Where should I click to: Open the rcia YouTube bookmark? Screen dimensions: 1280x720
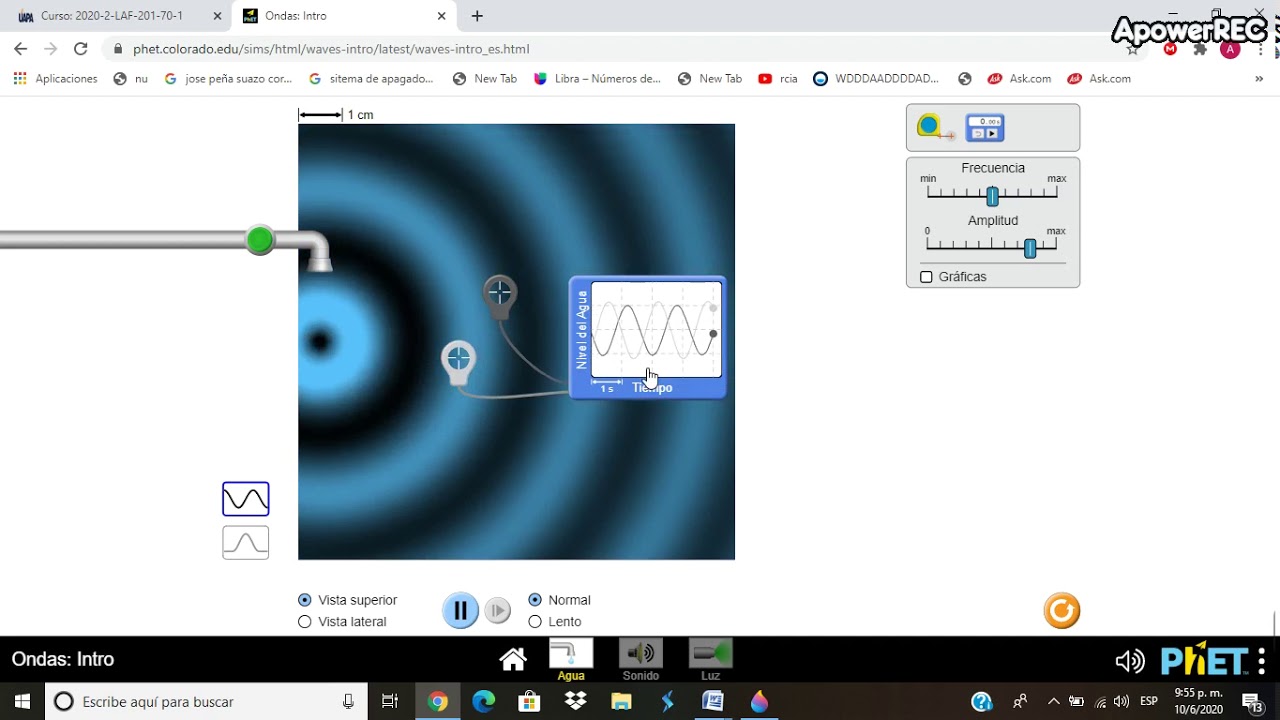click(x=778, y=79)
